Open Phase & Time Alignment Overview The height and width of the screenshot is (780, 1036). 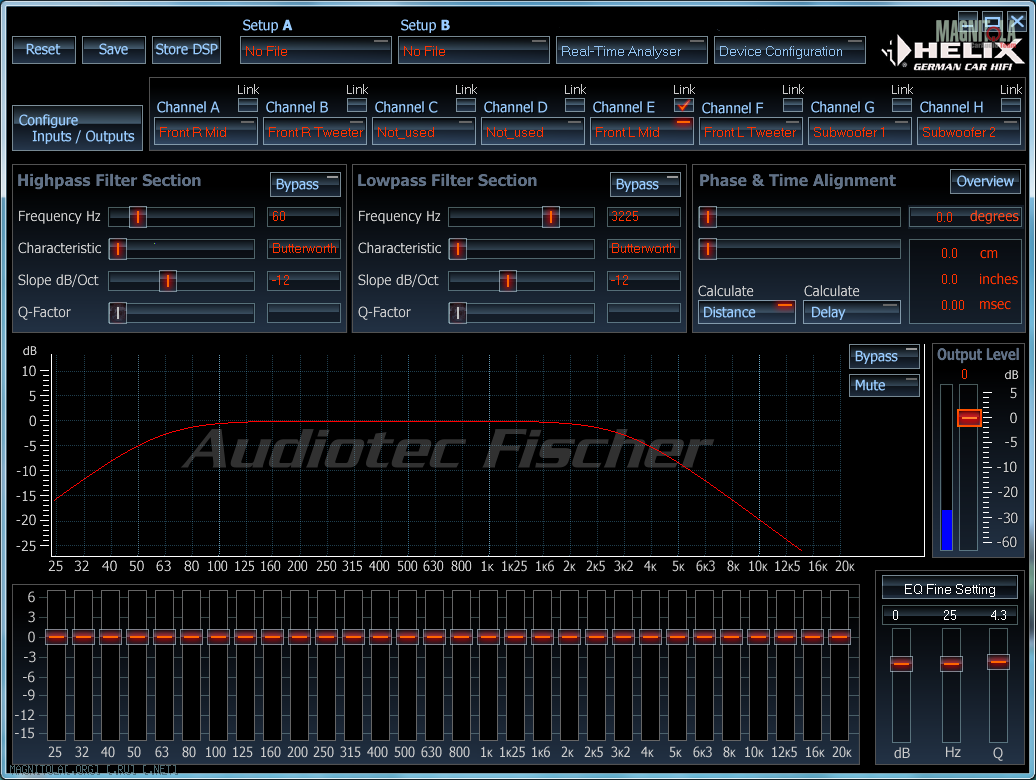(x=985, y=182)
